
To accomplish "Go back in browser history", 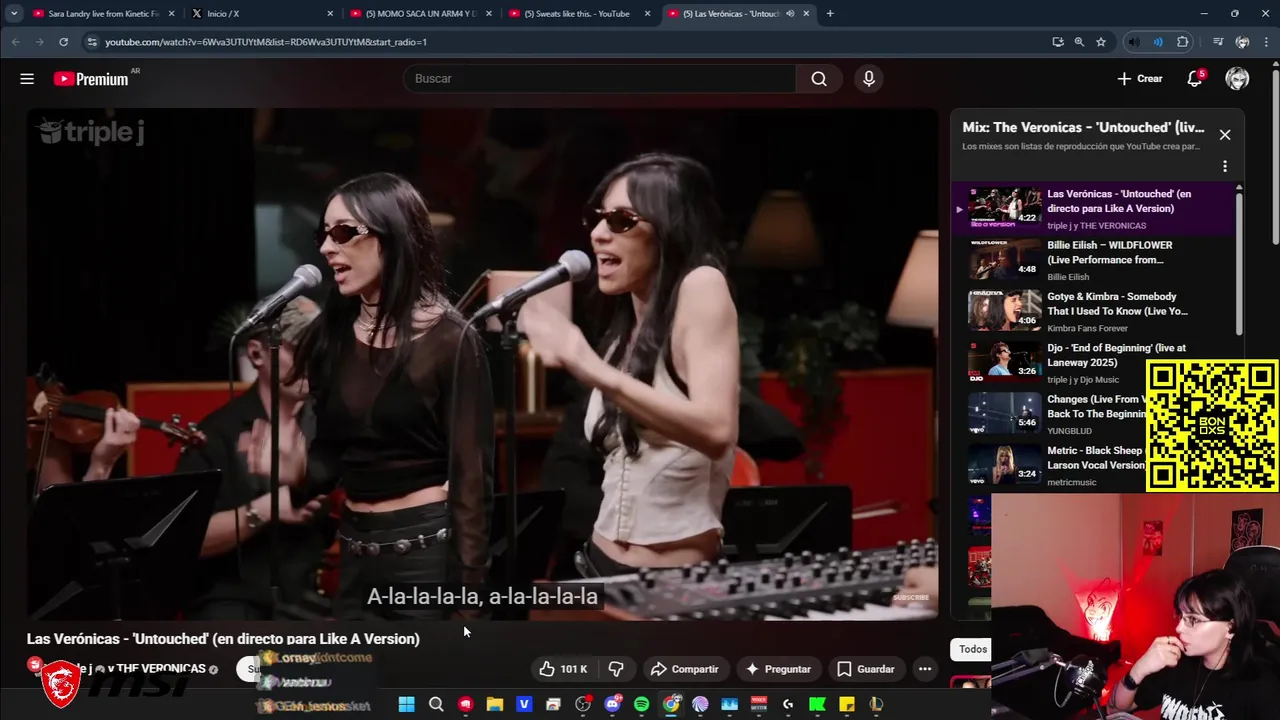I will [15, 42].
